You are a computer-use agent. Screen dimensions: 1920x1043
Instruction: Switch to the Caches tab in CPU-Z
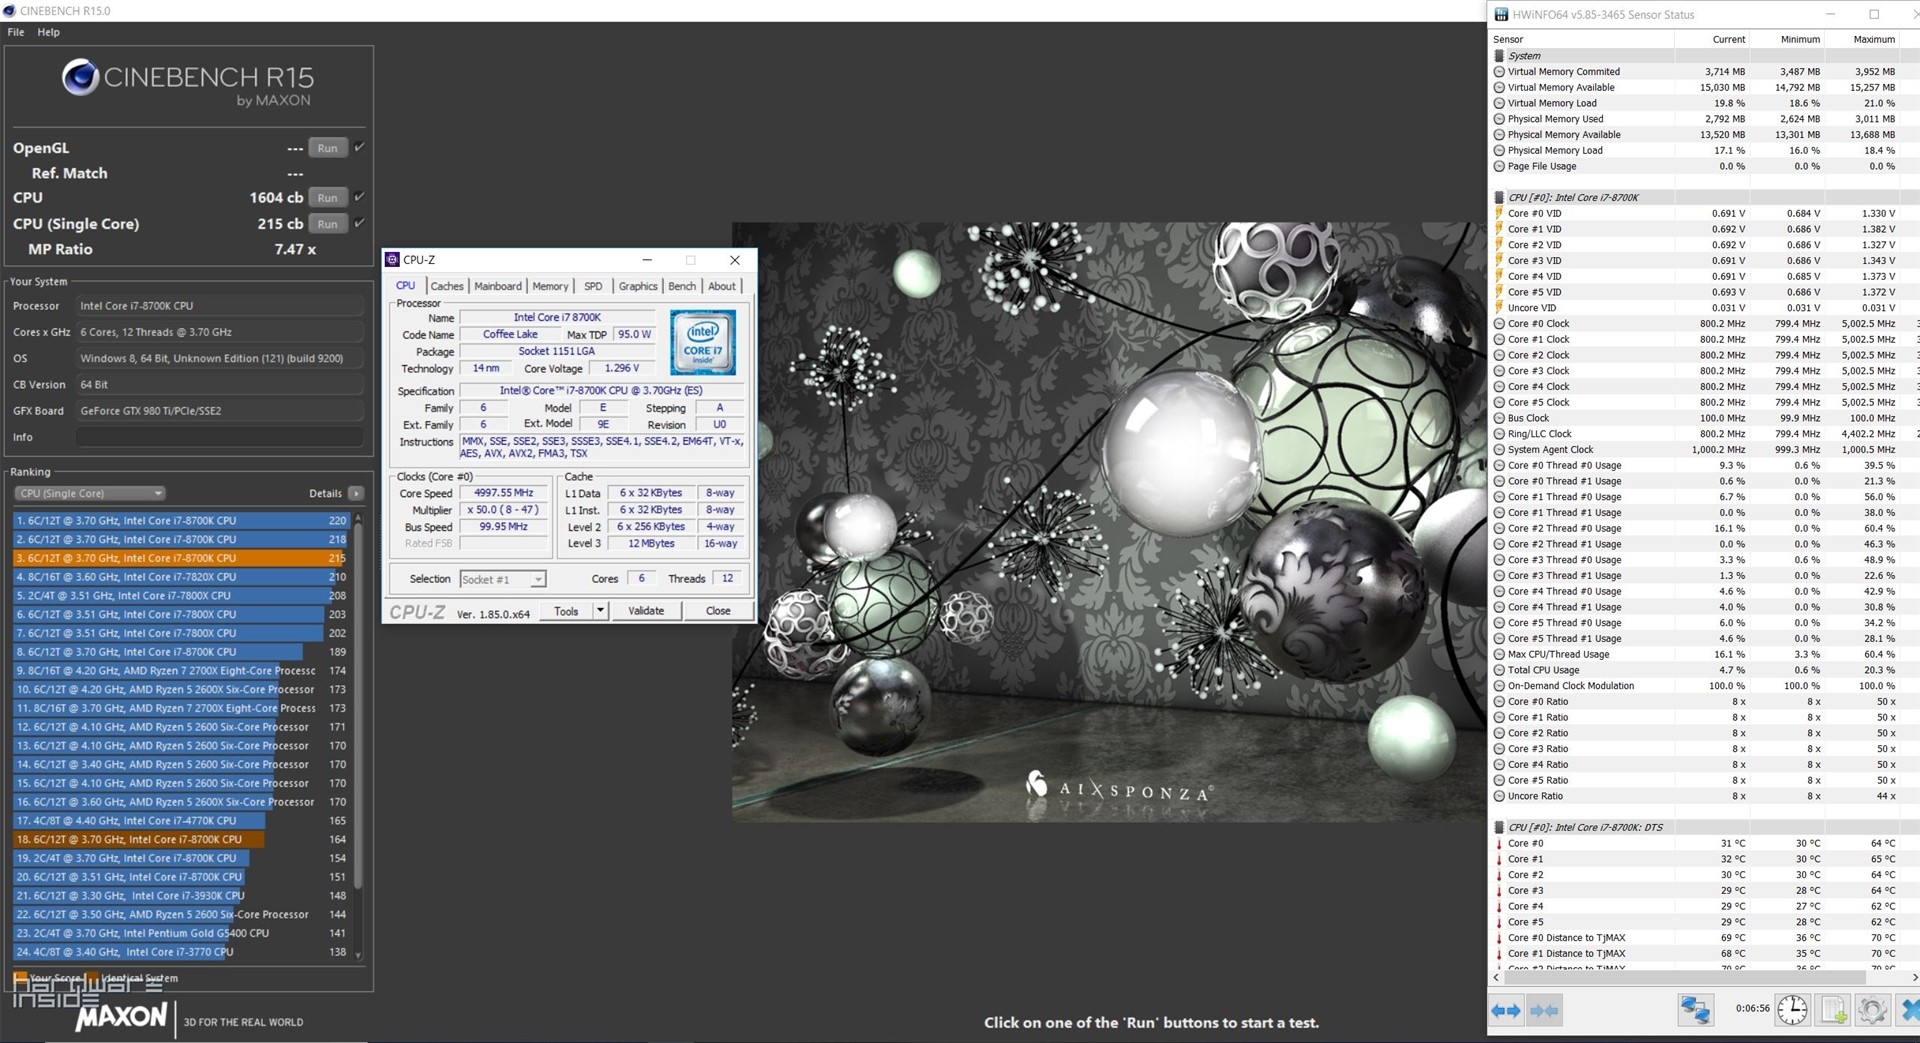pyautogui.click(x=447, y=286)
